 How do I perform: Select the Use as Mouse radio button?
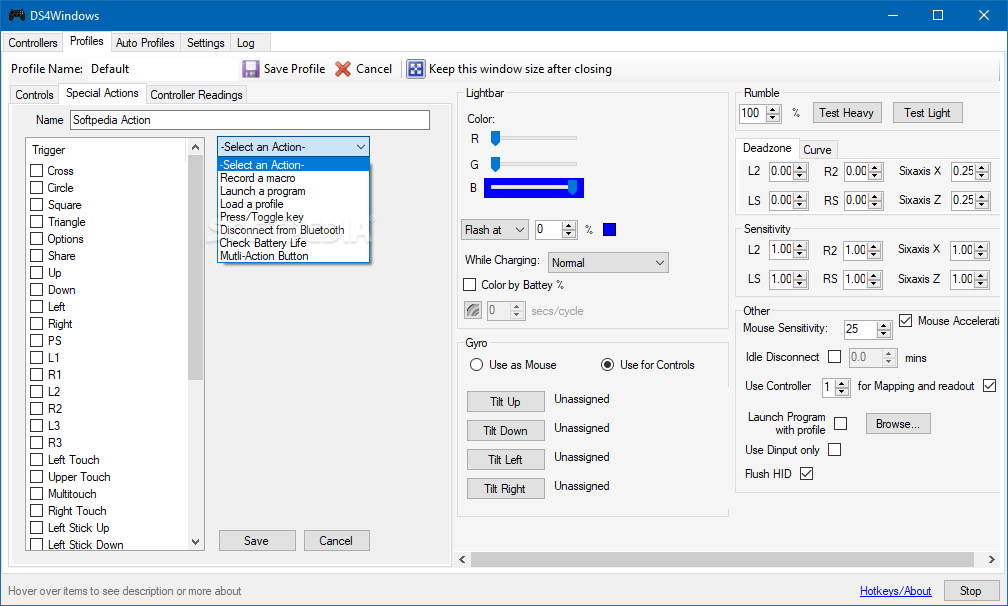[476, 364]
